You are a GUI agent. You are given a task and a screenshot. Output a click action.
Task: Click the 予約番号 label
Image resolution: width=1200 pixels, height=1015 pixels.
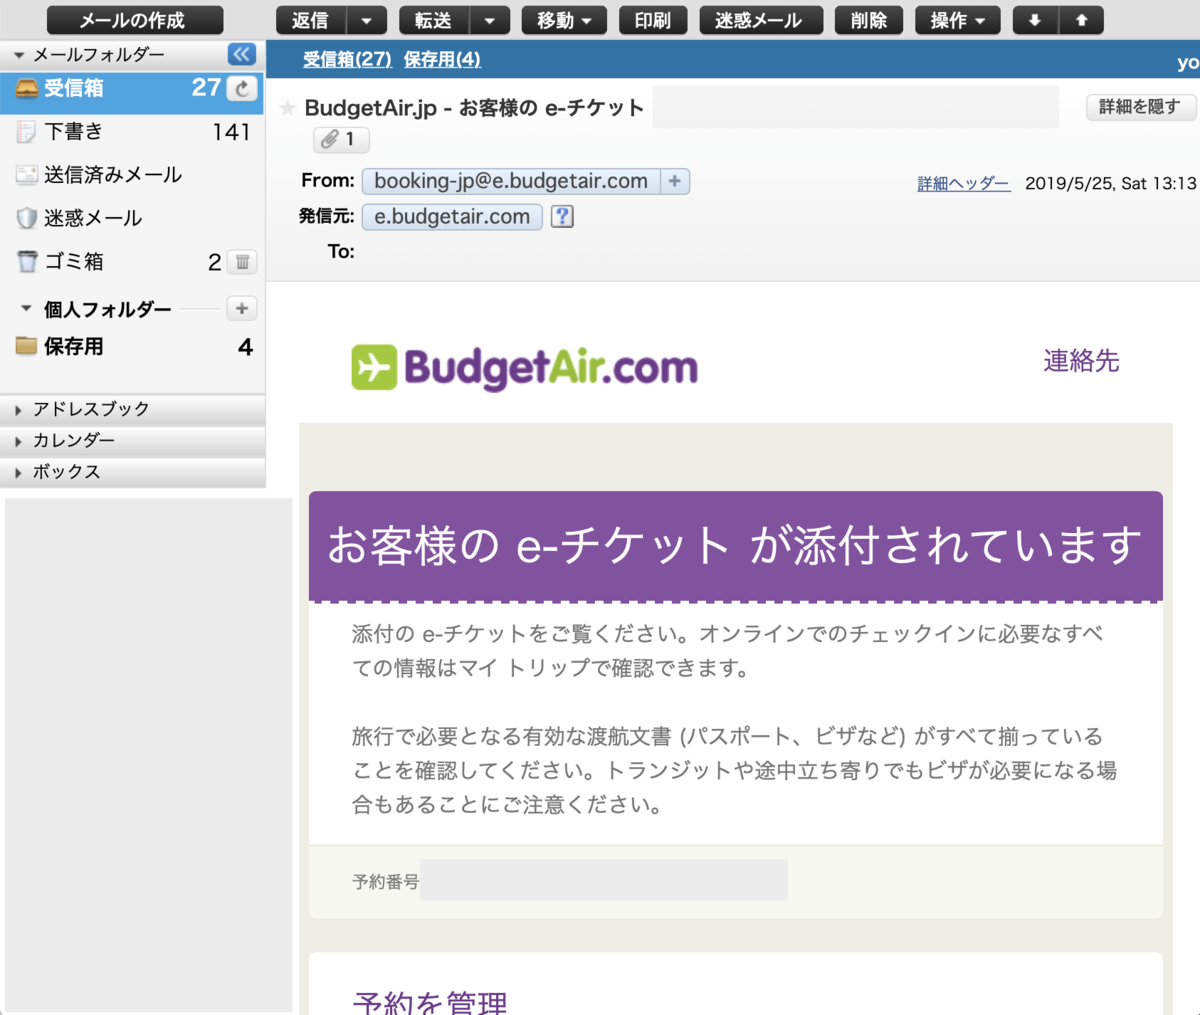click(x=385, y=882)
